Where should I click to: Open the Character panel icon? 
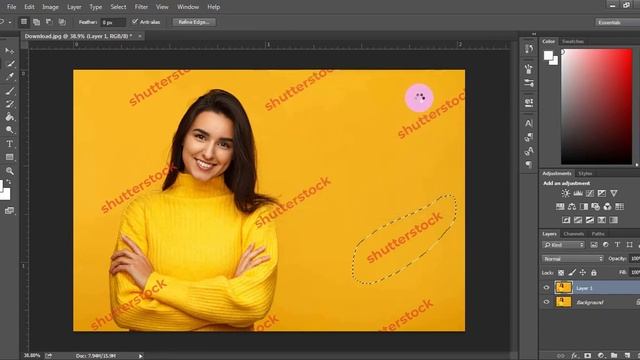529,123
